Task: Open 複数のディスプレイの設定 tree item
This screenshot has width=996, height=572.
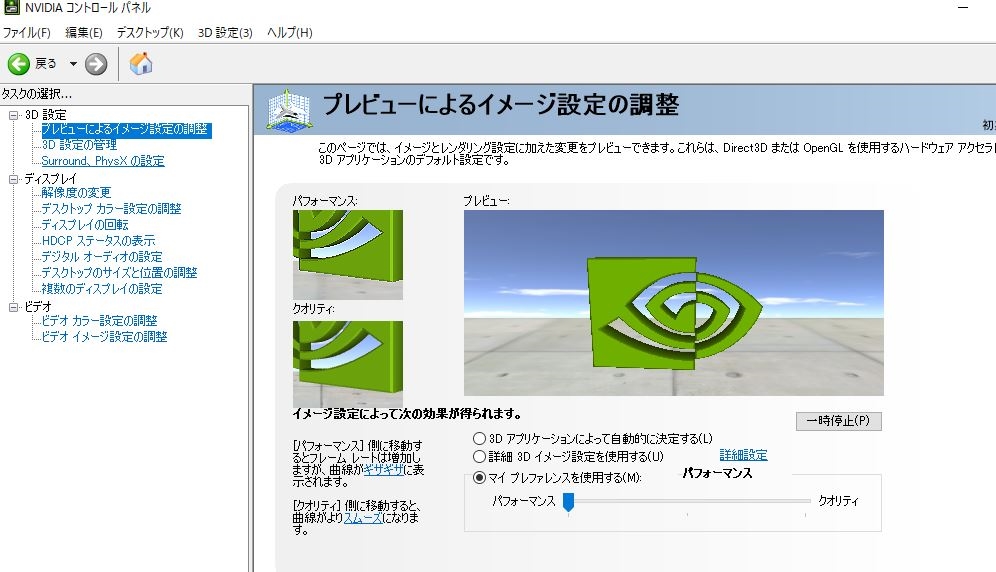Action: click(102, 289)
